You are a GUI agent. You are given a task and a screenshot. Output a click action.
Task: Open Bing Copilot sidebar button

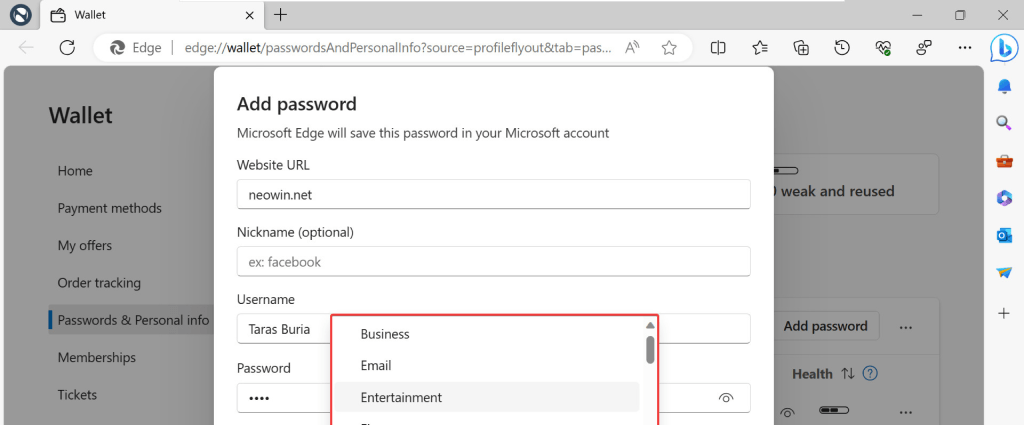(x=1004, y=48)
